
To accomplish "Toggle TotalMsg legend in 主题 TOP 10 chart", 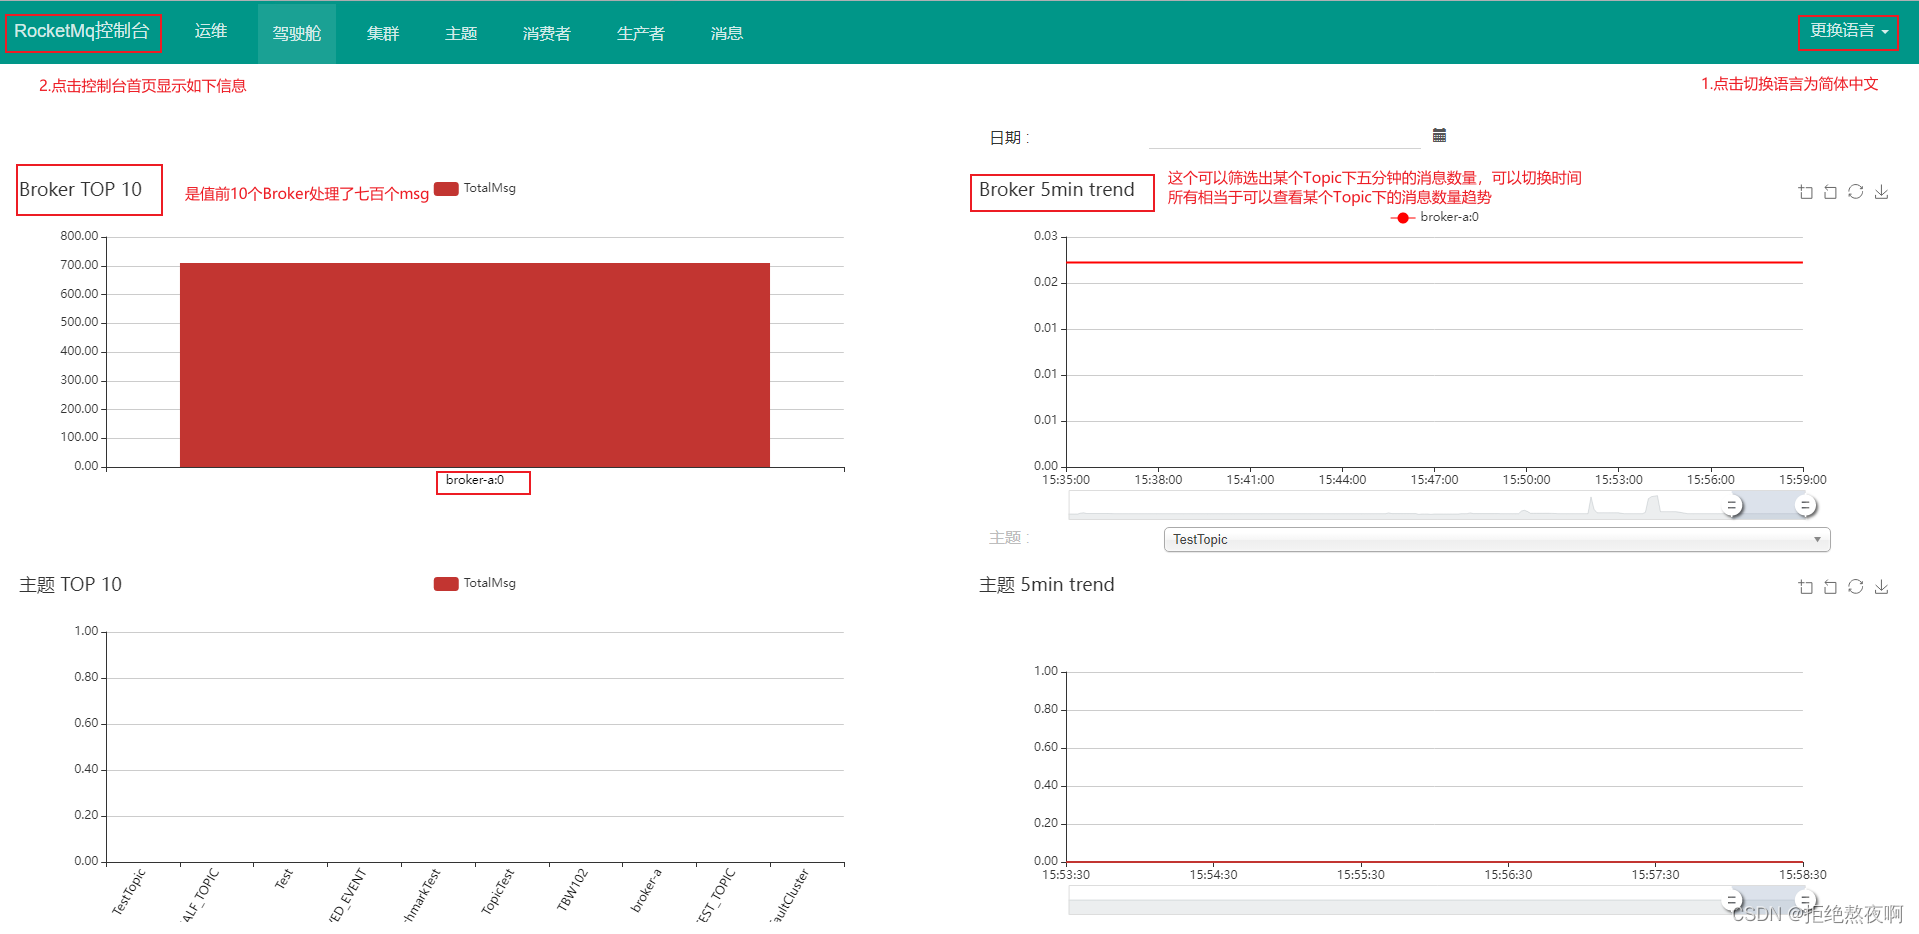I will click(475, 583).
